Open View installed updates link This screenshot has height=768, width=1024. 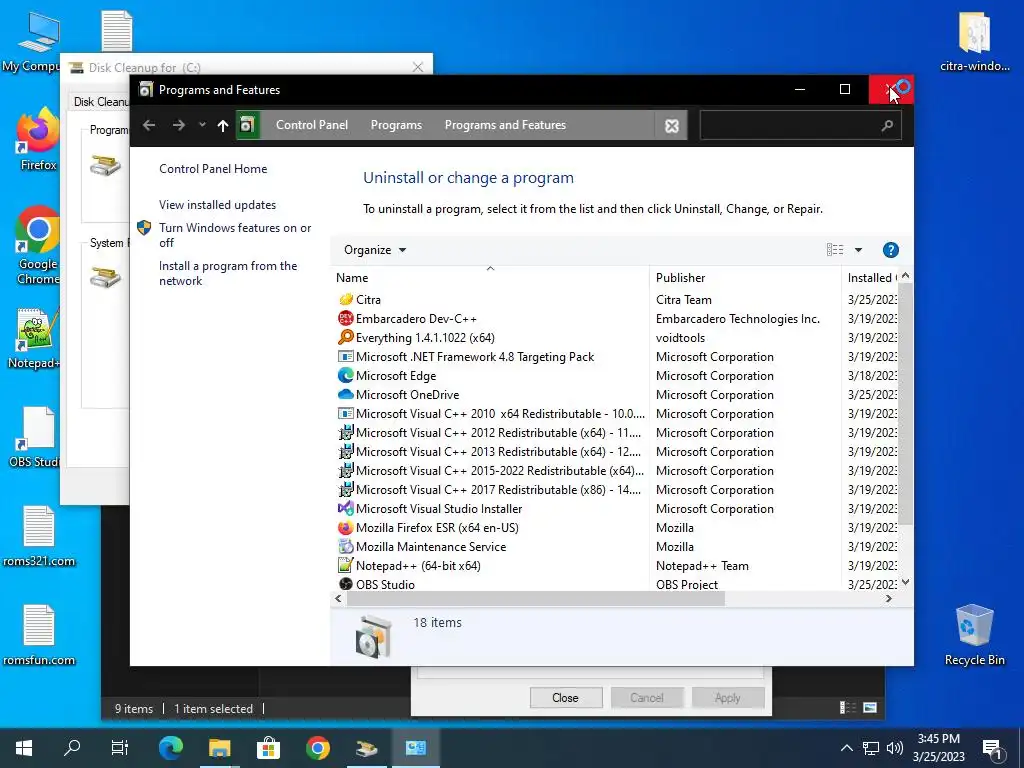pos(217,204)
